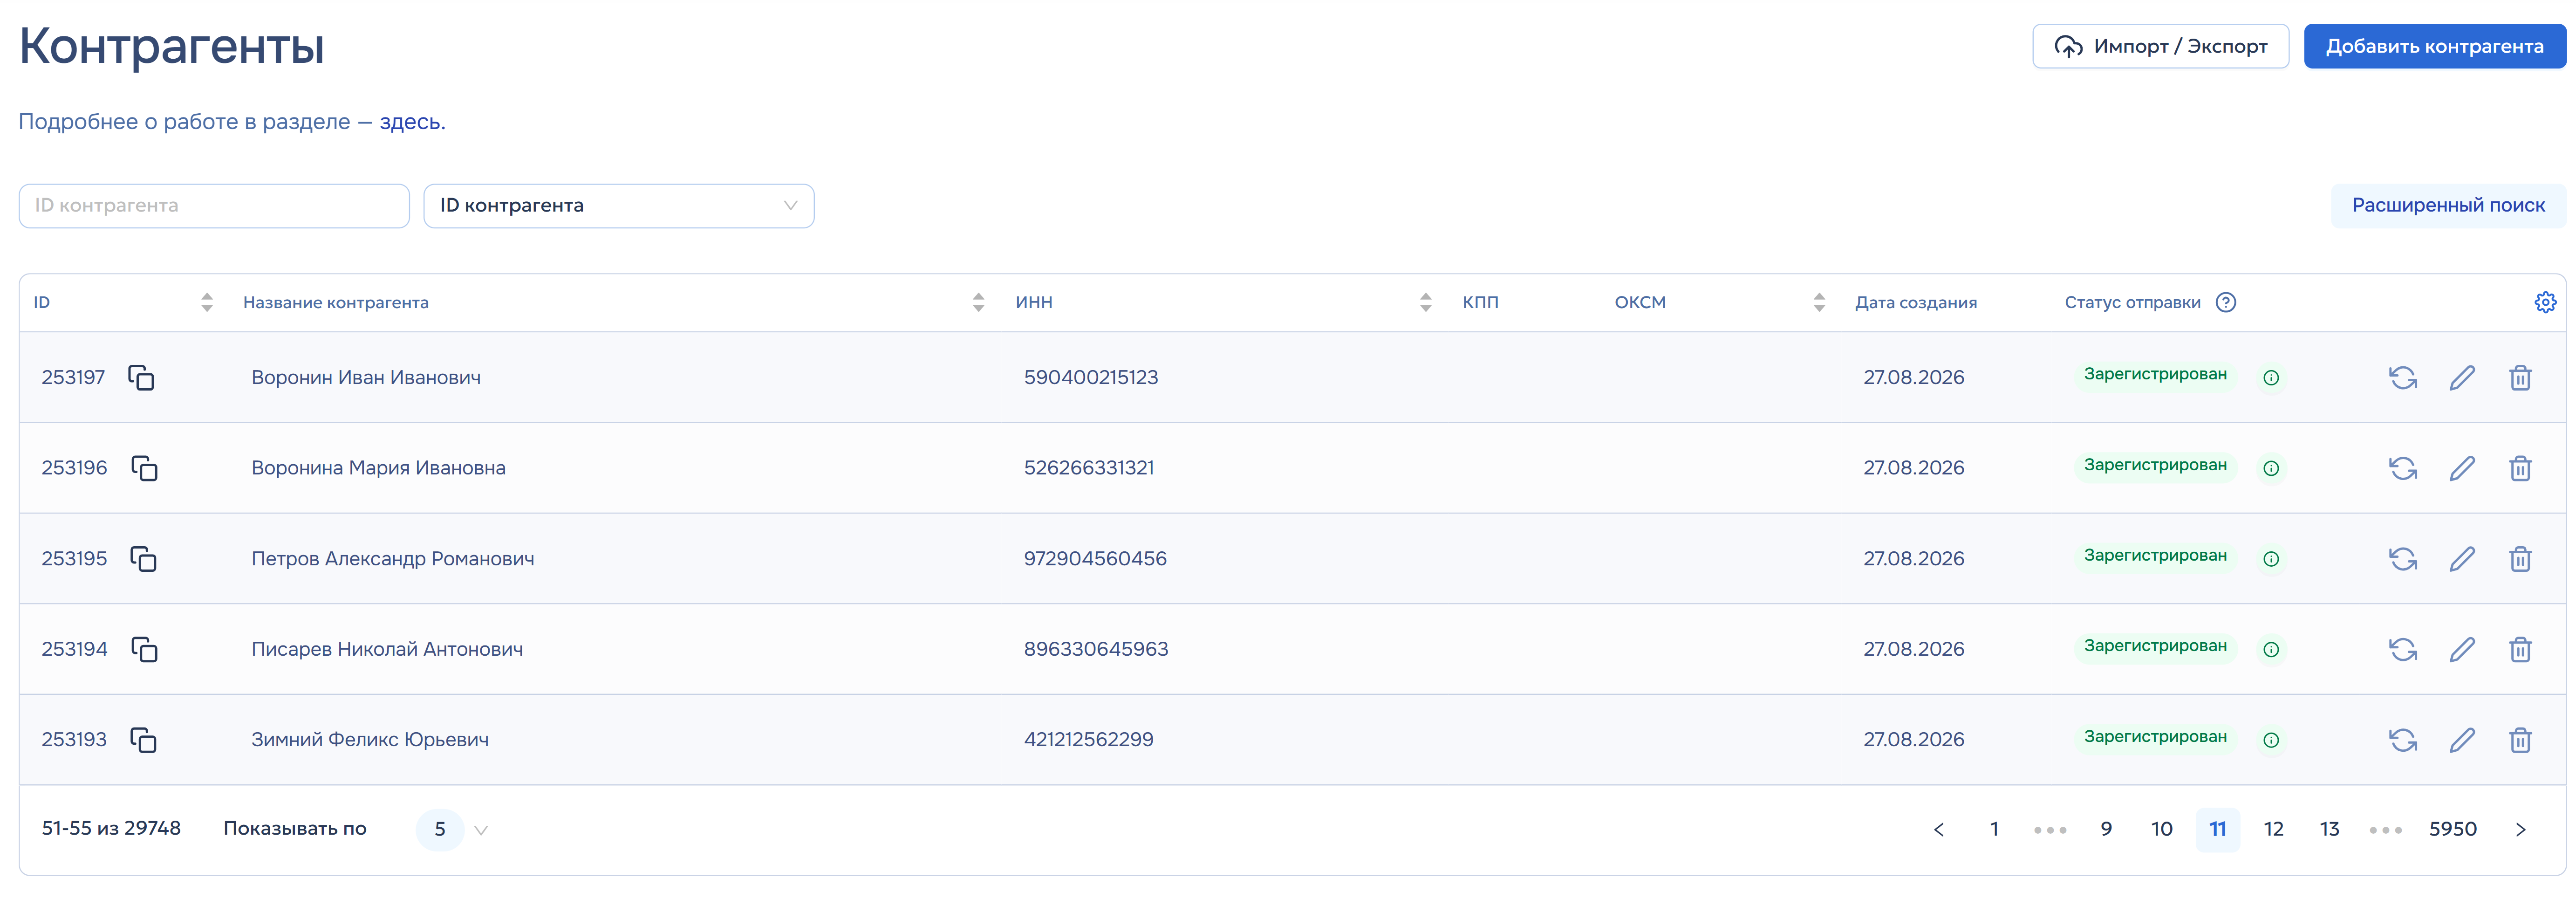Copy ID 253193 to clipboard
This screenshot has width=2576, height=899.
[x=144, y=740]
